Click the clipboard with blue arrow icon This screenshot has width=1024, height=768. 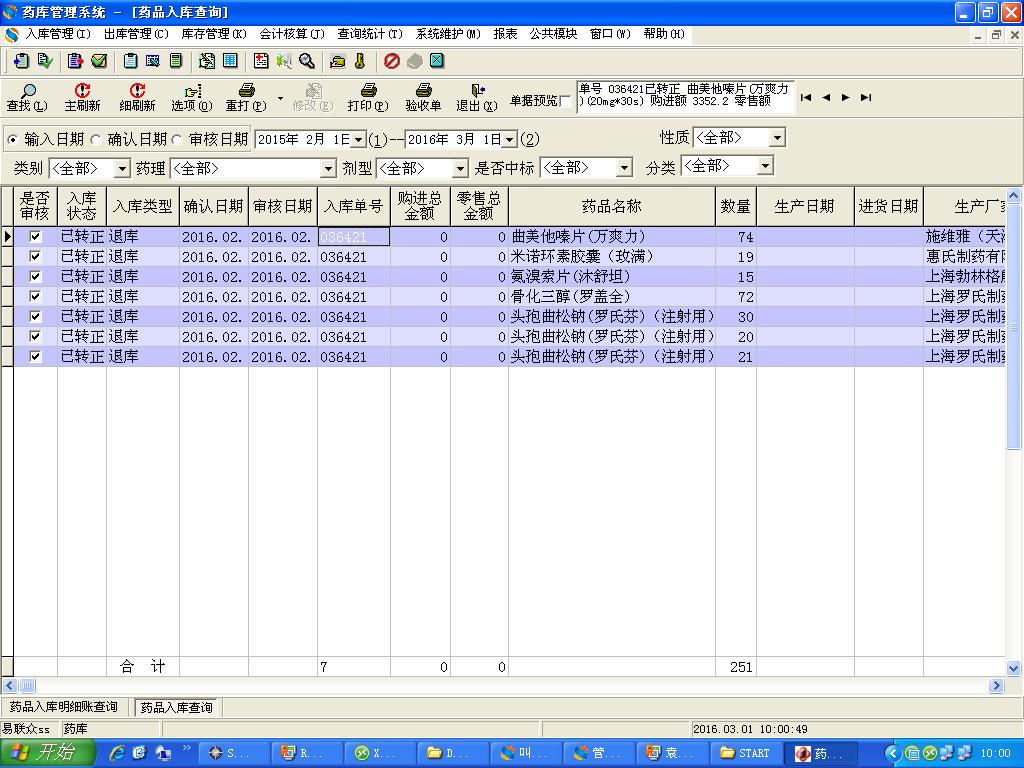tap(21, 61)
